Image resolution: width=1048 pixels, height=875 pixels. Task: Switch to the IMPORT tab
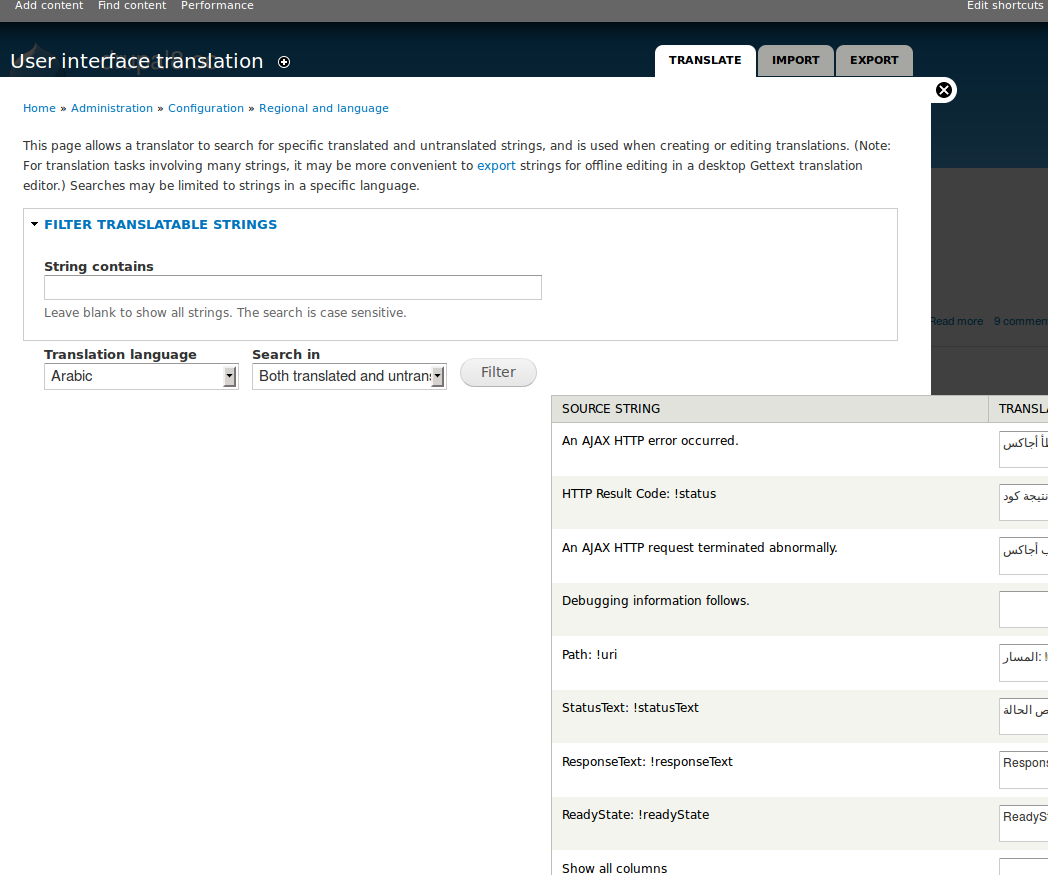(x=795, y=60)
